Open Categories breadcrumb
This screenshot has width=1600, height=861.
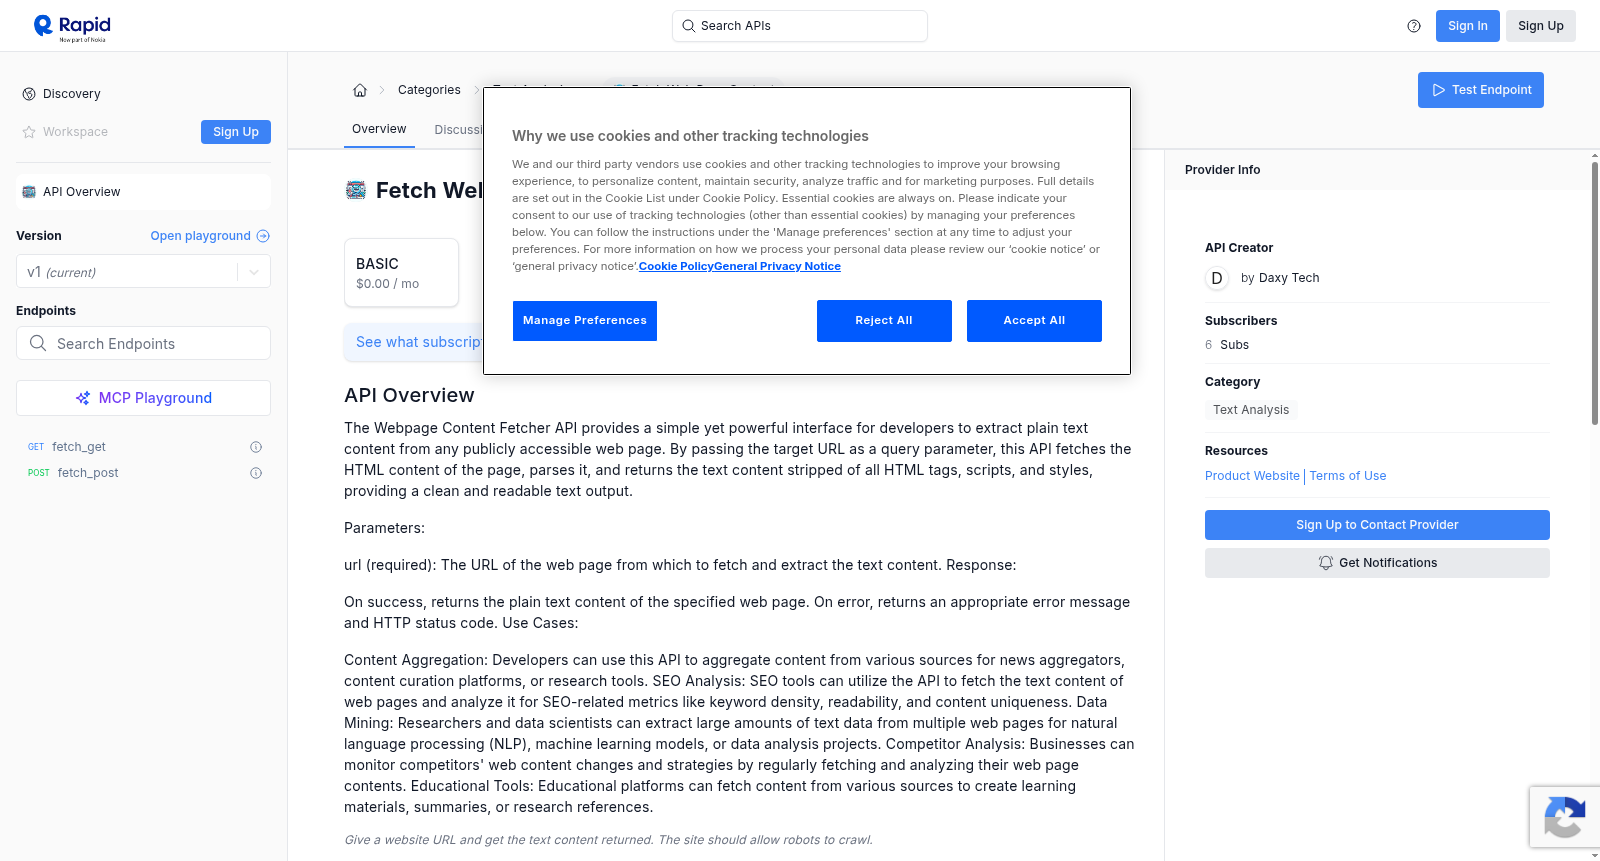pos(429,90)
